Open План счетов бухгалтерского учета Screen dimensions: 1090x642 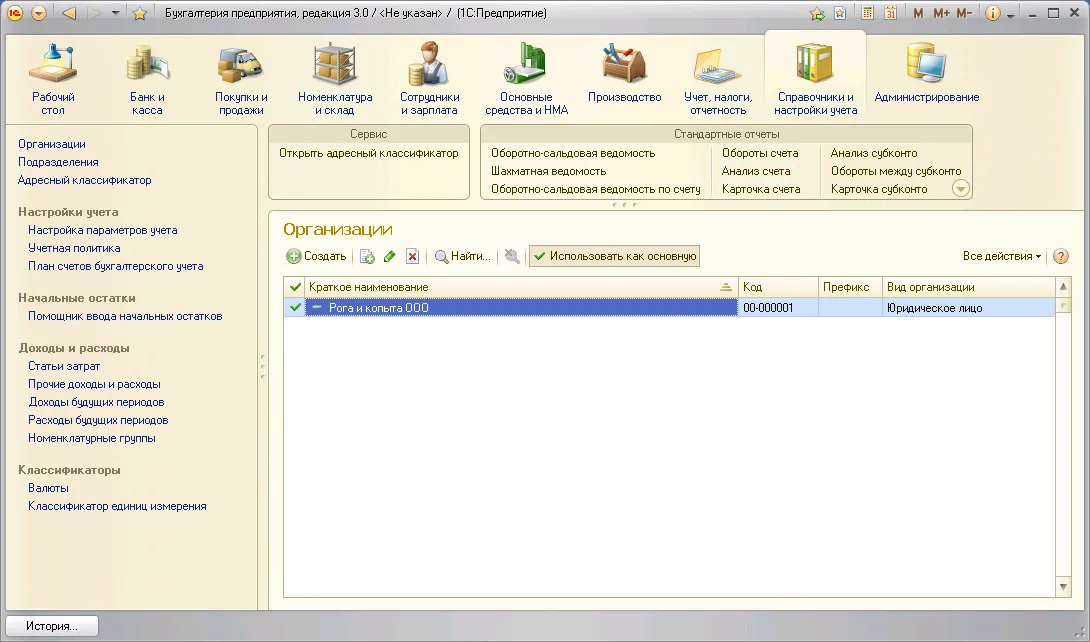[116, 266]
